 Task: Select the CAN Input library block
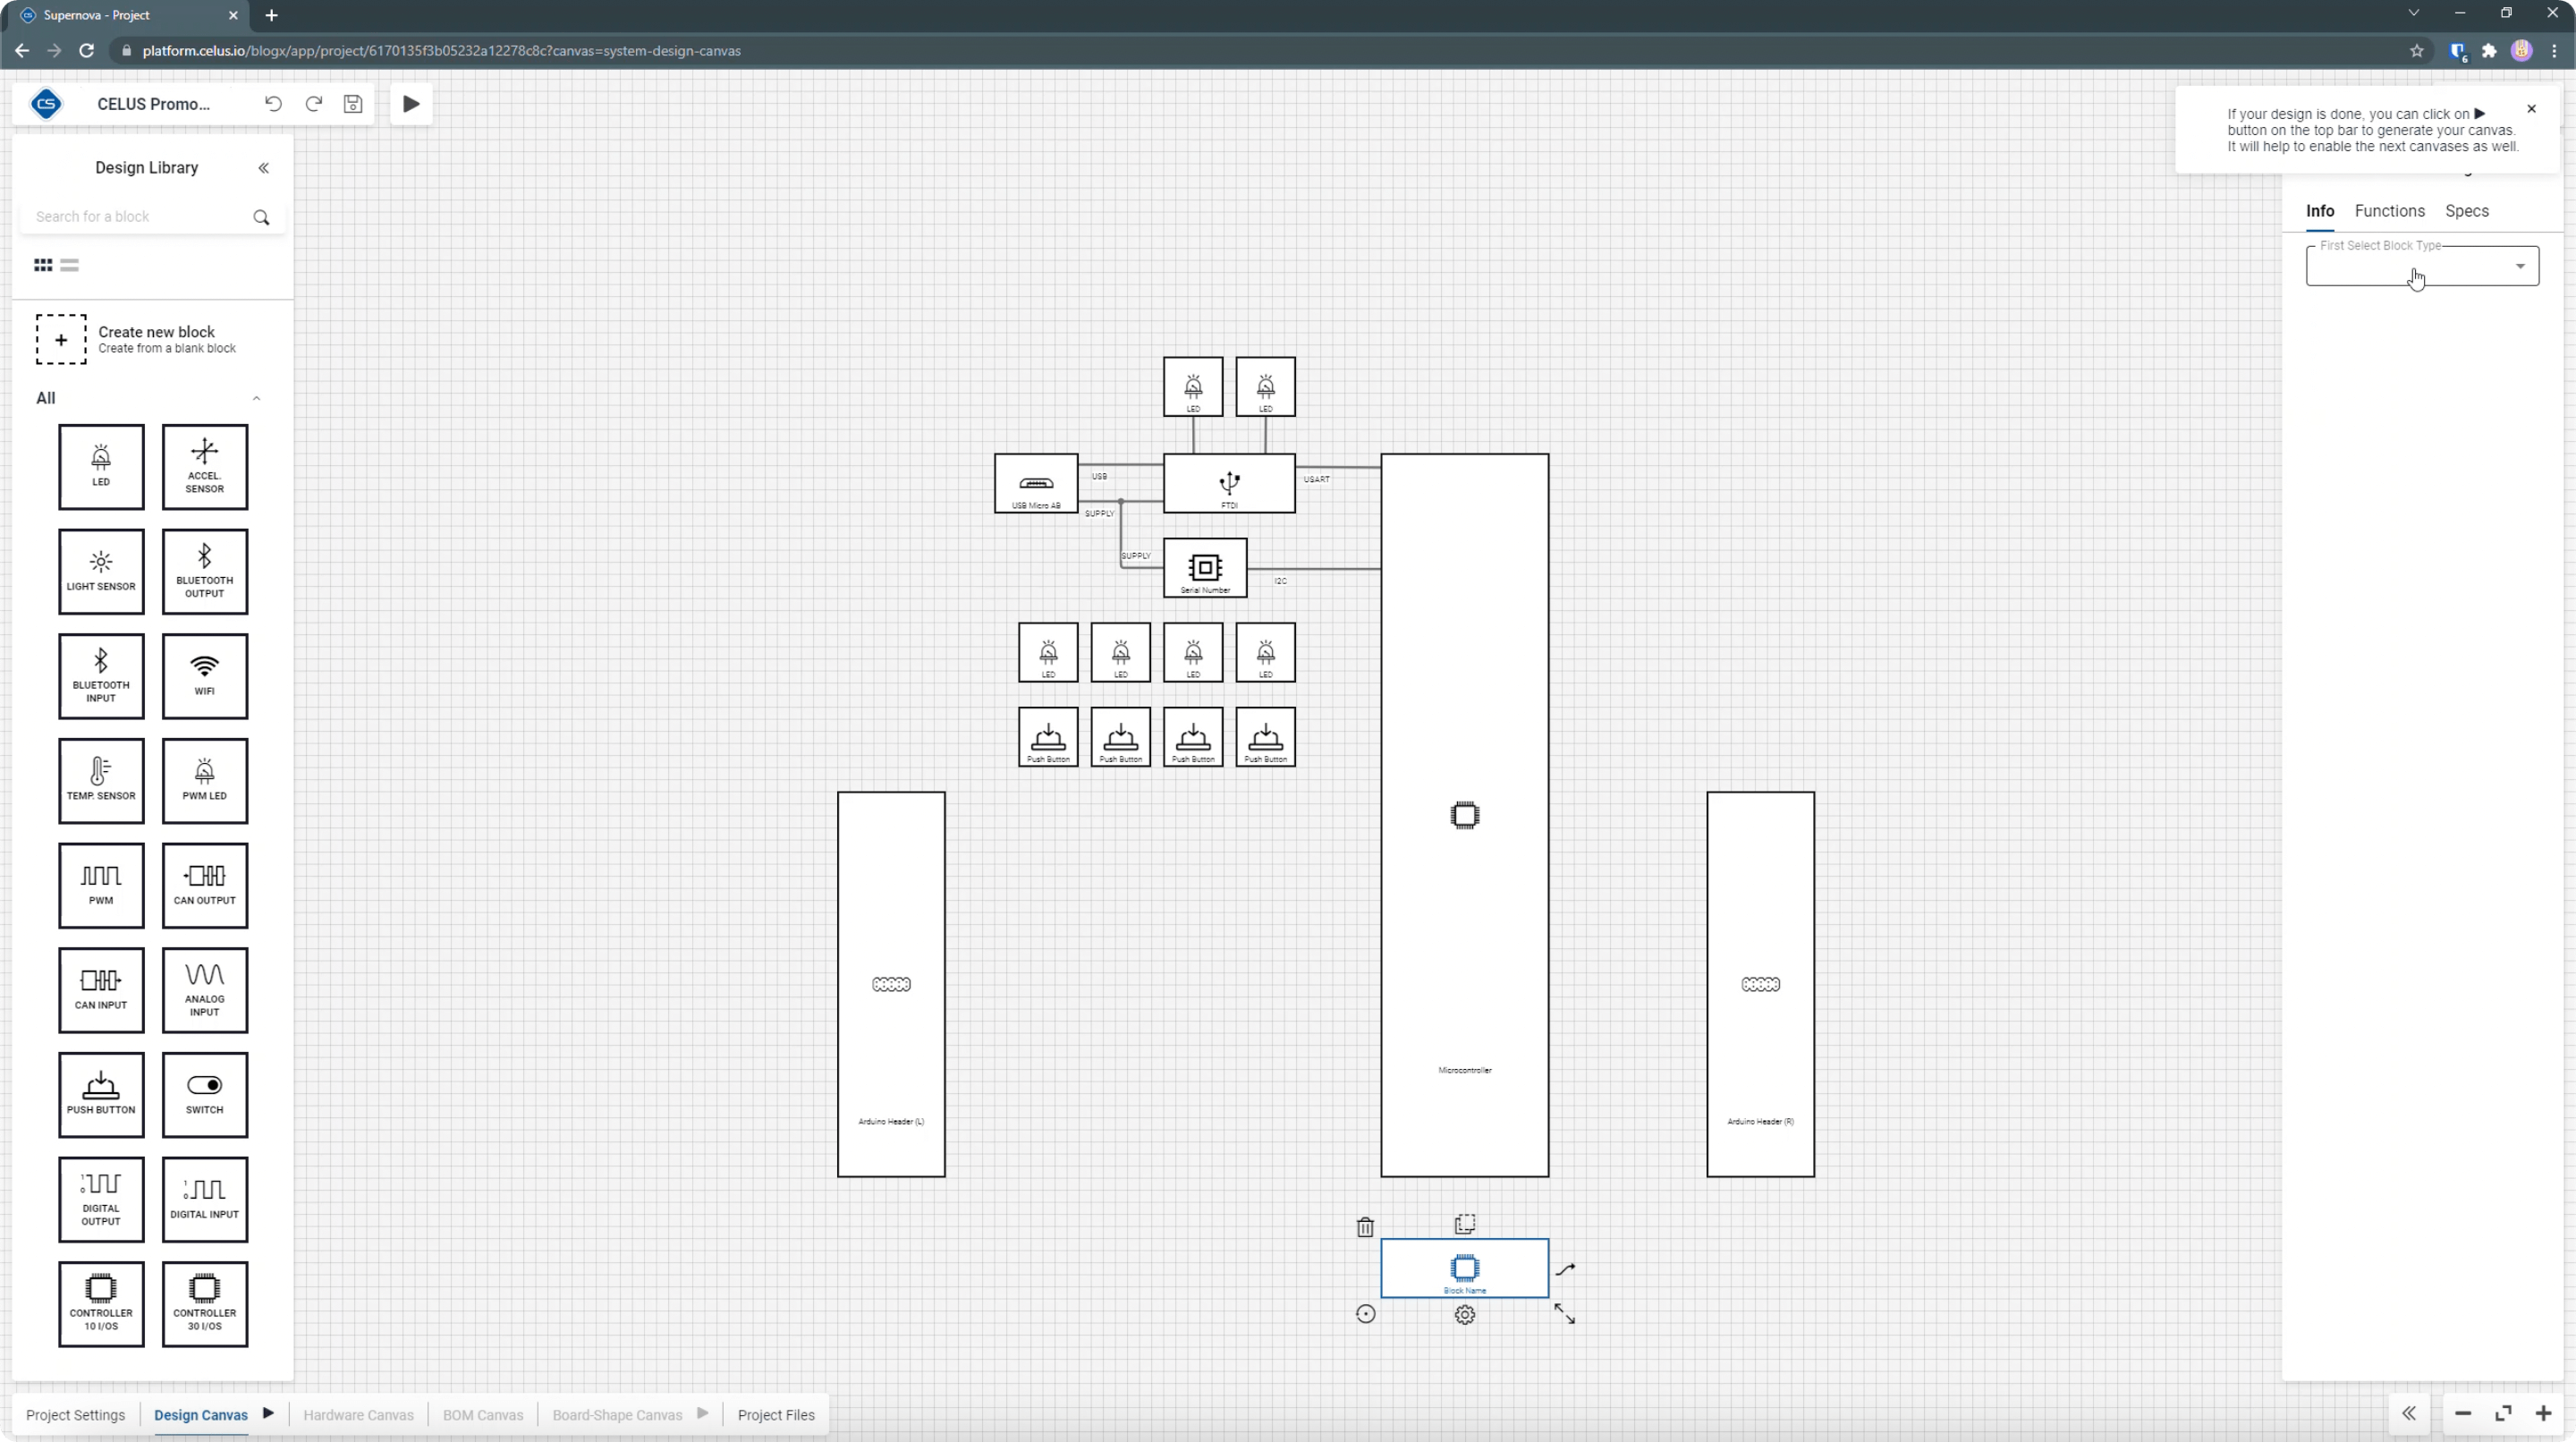click(x=101, y=990)
